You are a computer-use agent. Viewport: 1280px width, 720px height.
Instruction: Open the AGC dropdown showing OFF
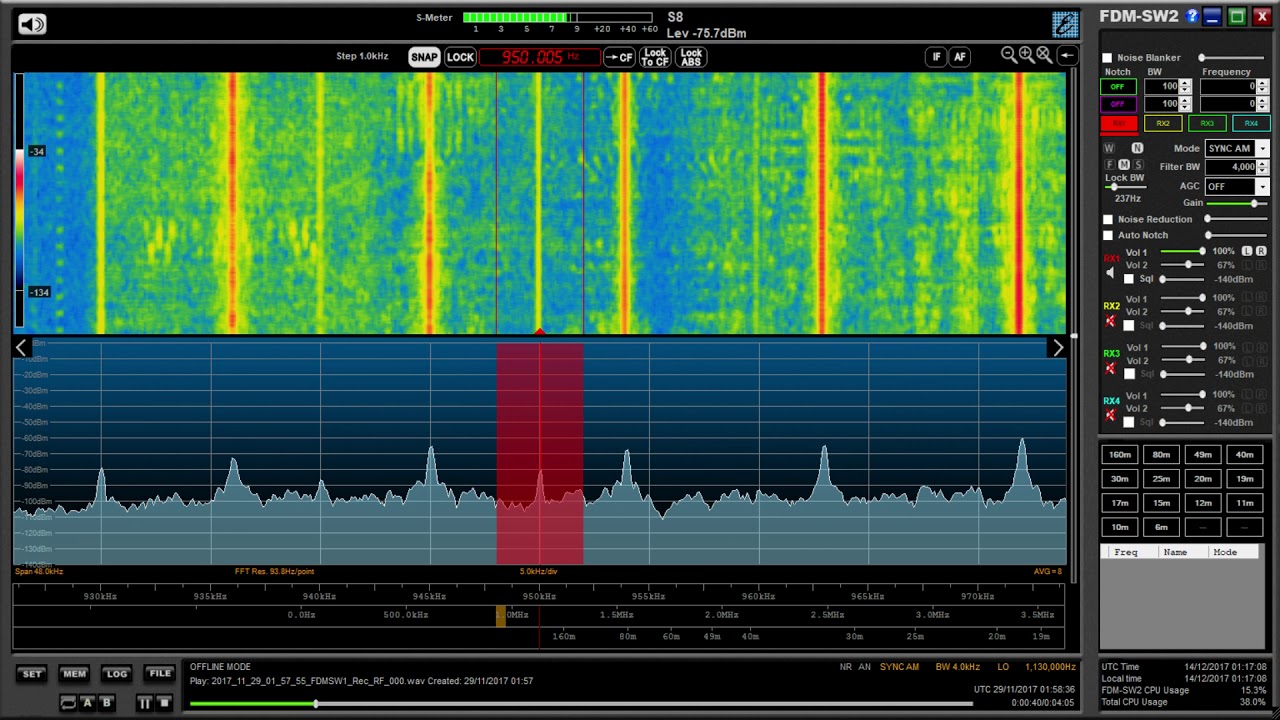[x=1236, y=187]
